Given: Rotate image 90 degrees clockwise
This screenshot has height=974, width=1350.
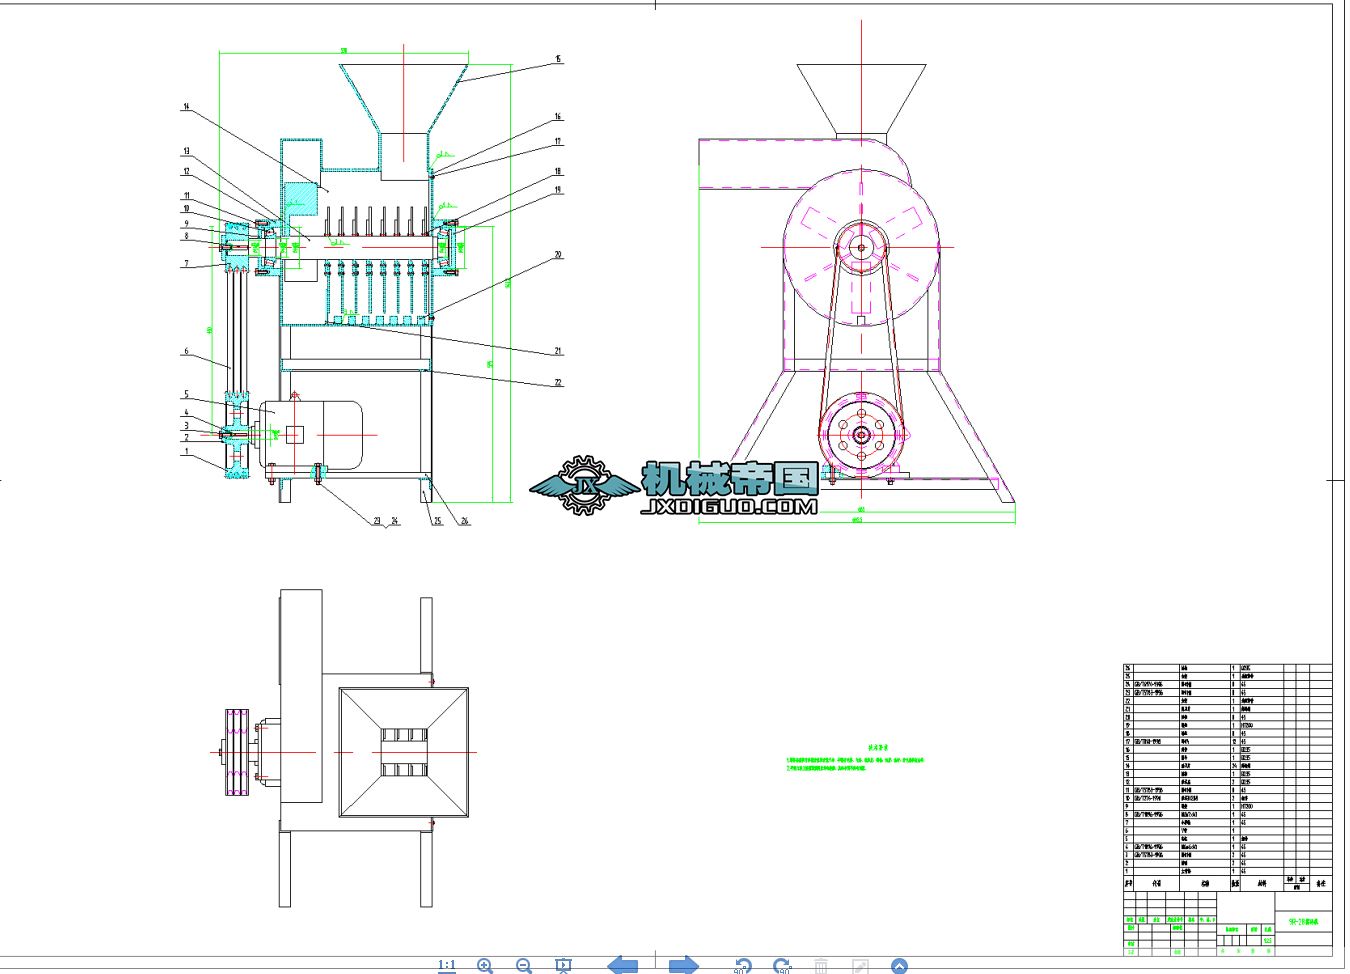Looking at the screenshot, I should [x=782, y=965].
